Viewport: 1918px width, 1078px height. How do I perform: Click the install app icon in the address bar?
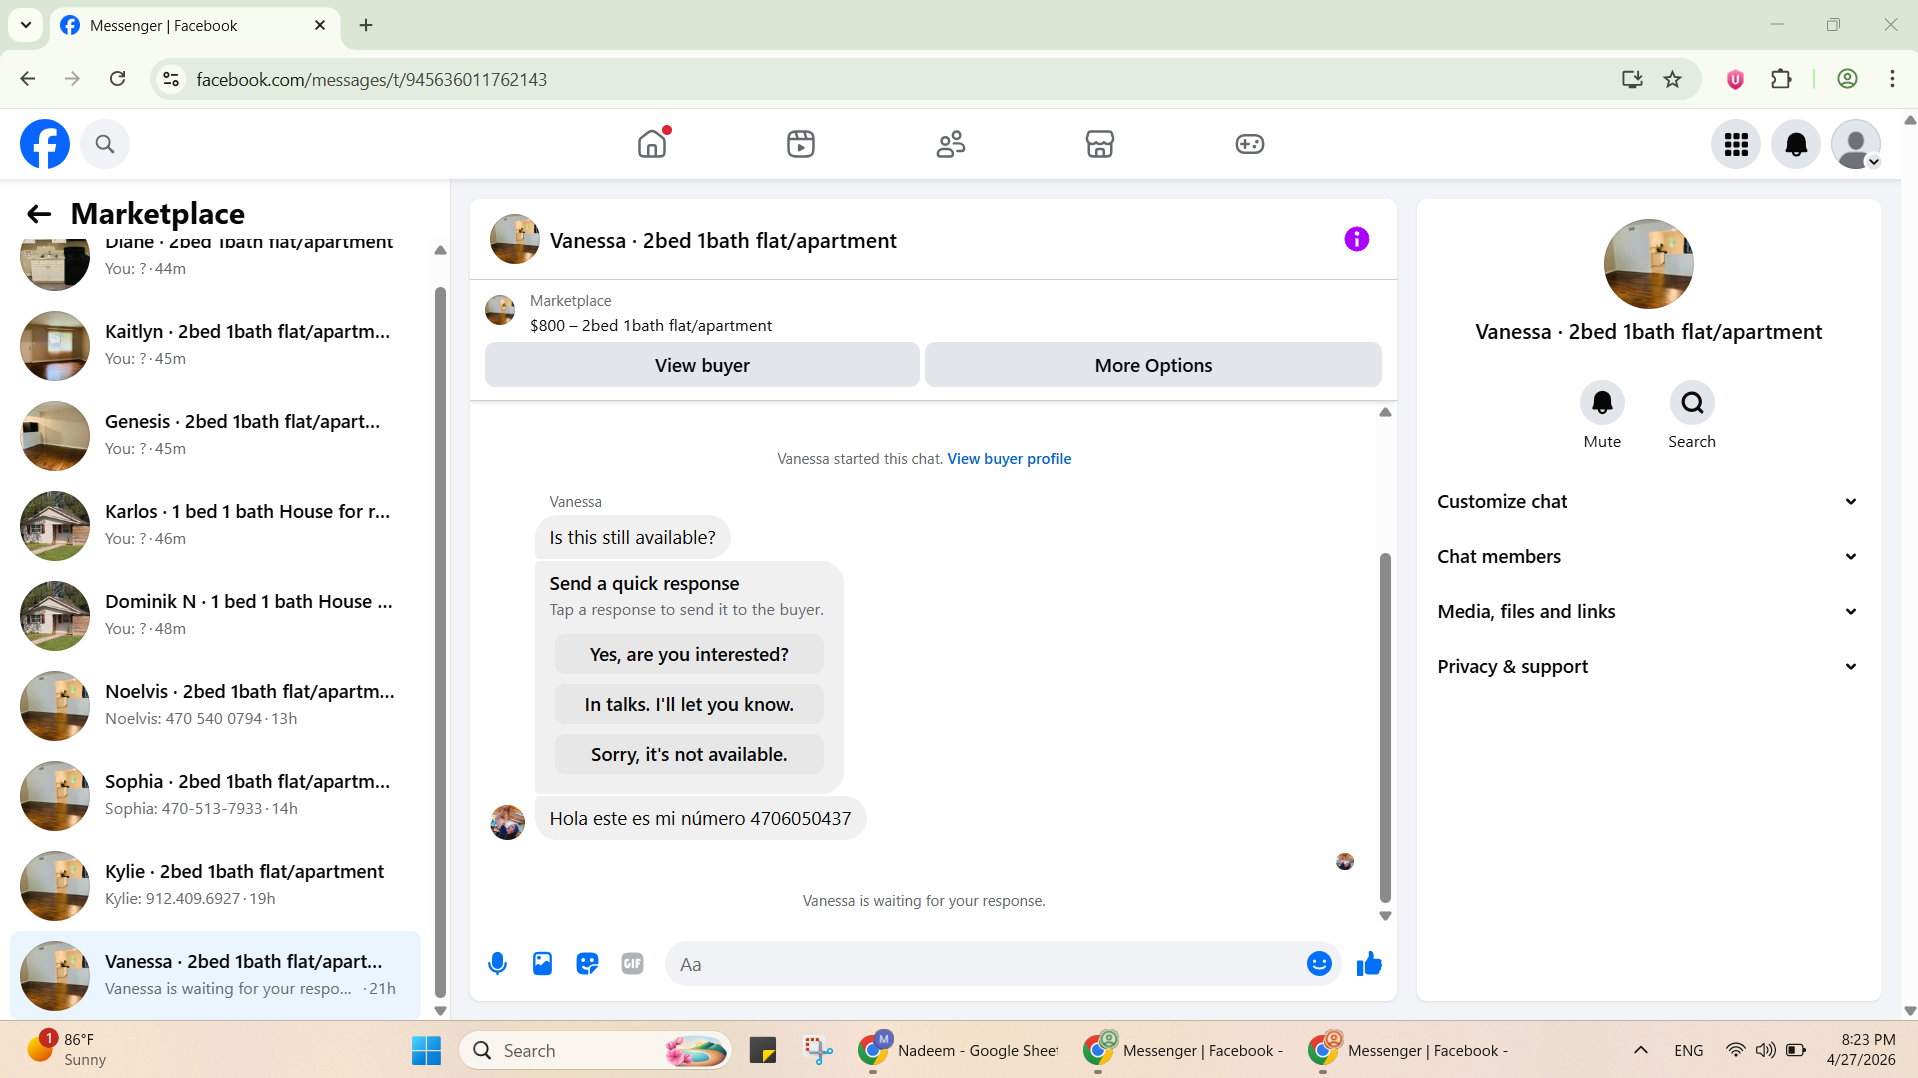tap(1632, 79)
